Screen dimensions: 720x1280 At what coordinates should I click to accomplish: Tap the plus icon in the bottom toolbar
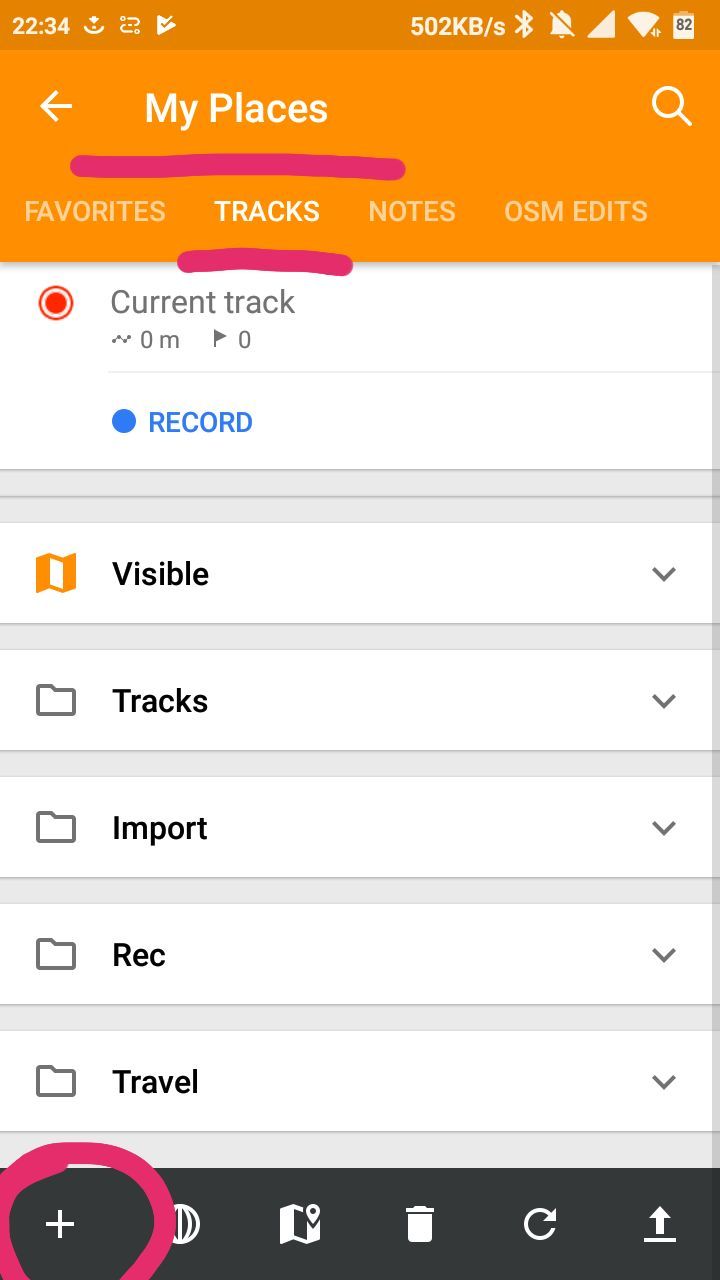point(60,1224)
